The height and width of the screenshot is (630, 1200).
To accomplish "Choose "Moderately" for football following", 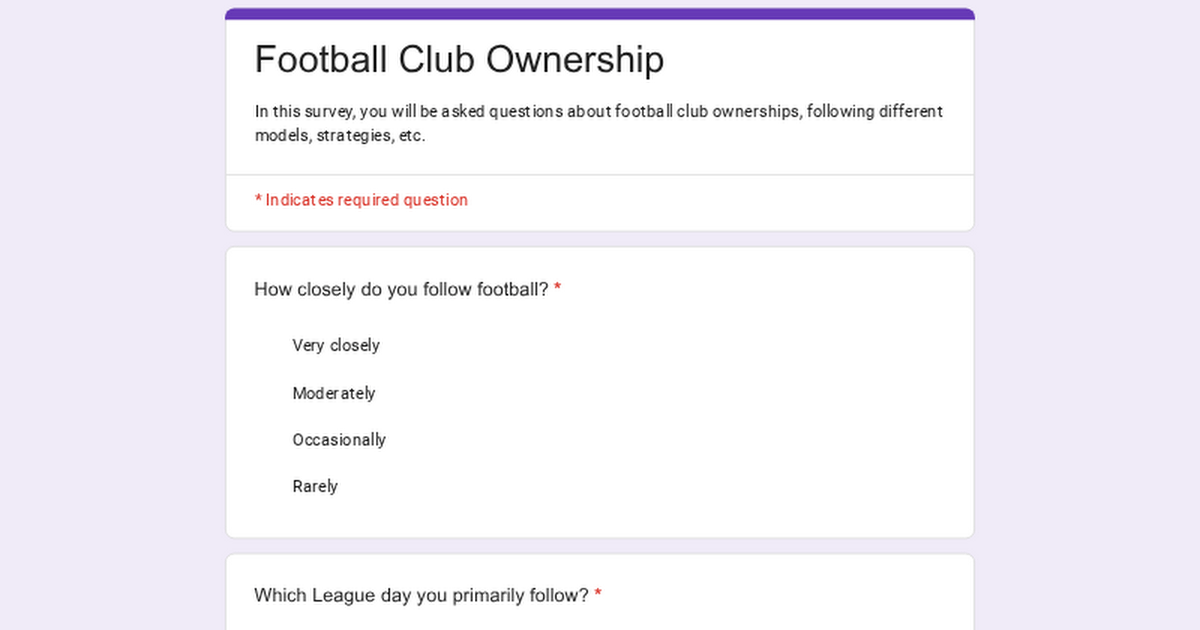I will click(x=334, y=394).
